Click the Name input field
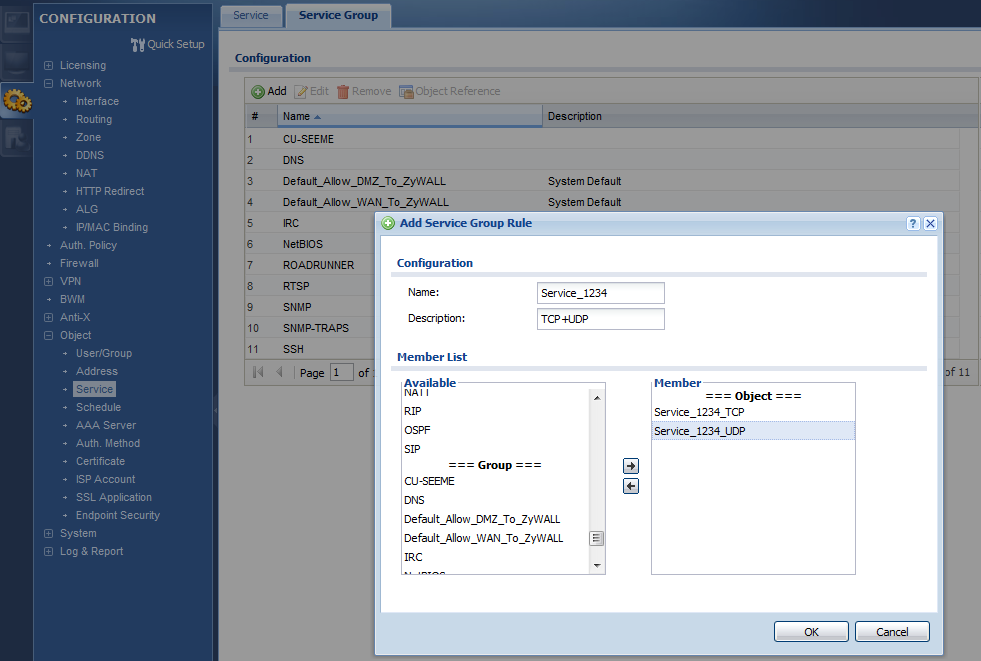The width and height of the screenshot is (981, 661). point(601,293)
